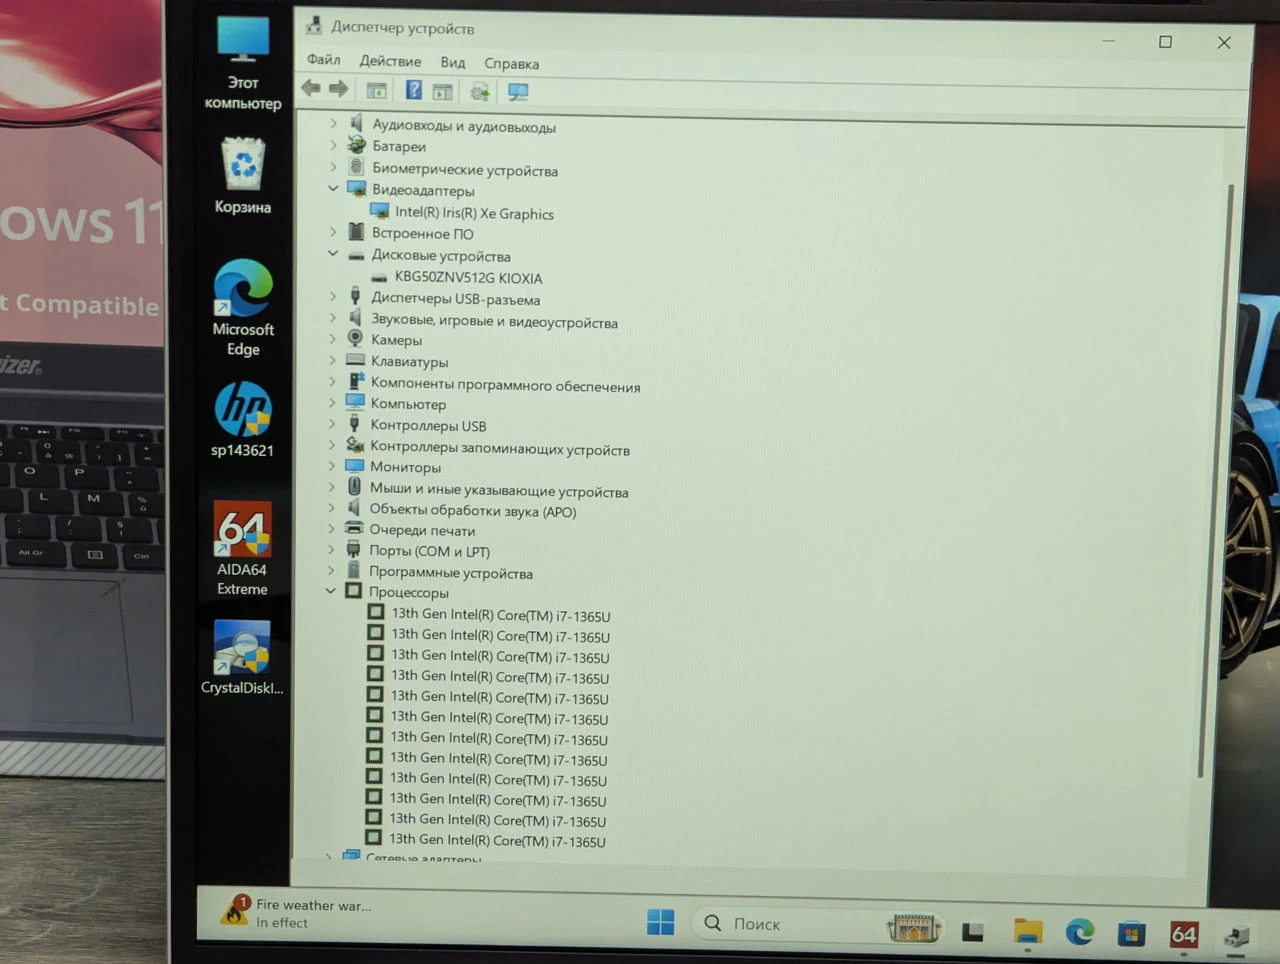Switch to AIDA64 on the taskbar
This screenshot has width=1280, height=964.
[1184, 935]
